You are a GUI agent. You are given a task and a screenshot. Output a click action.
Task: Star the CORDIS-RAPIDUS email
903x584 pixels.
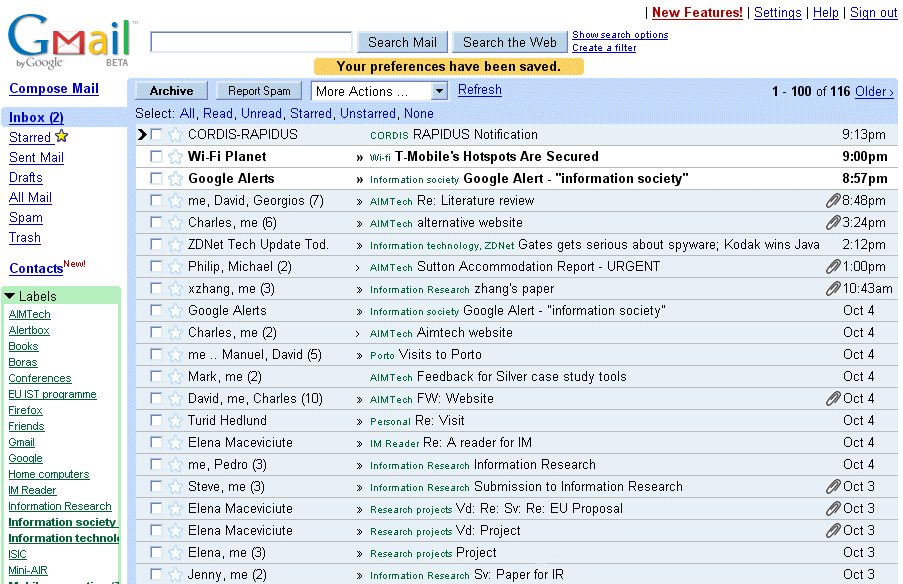(x=175, y=135)
